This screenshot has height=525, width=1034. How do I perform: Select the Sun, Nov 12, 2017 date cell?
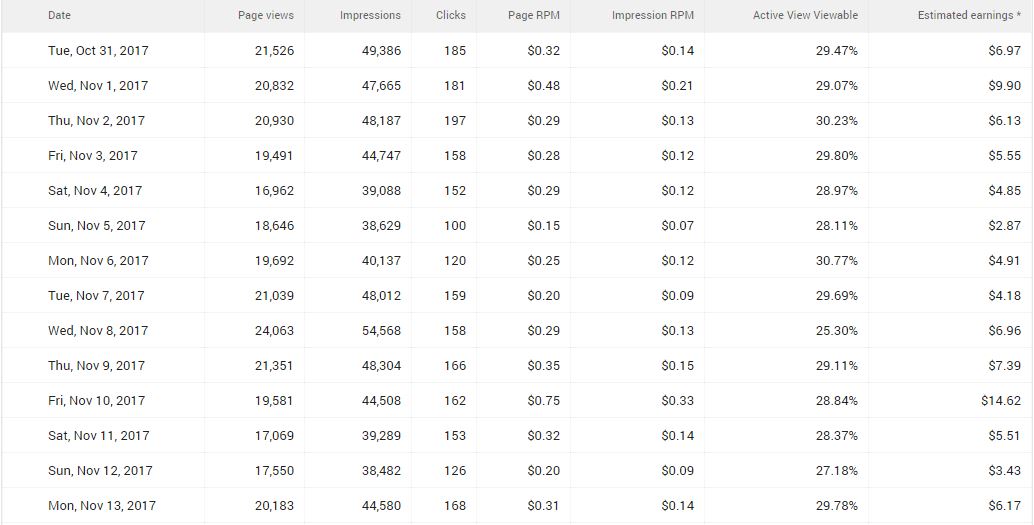(x=100, y=470)
